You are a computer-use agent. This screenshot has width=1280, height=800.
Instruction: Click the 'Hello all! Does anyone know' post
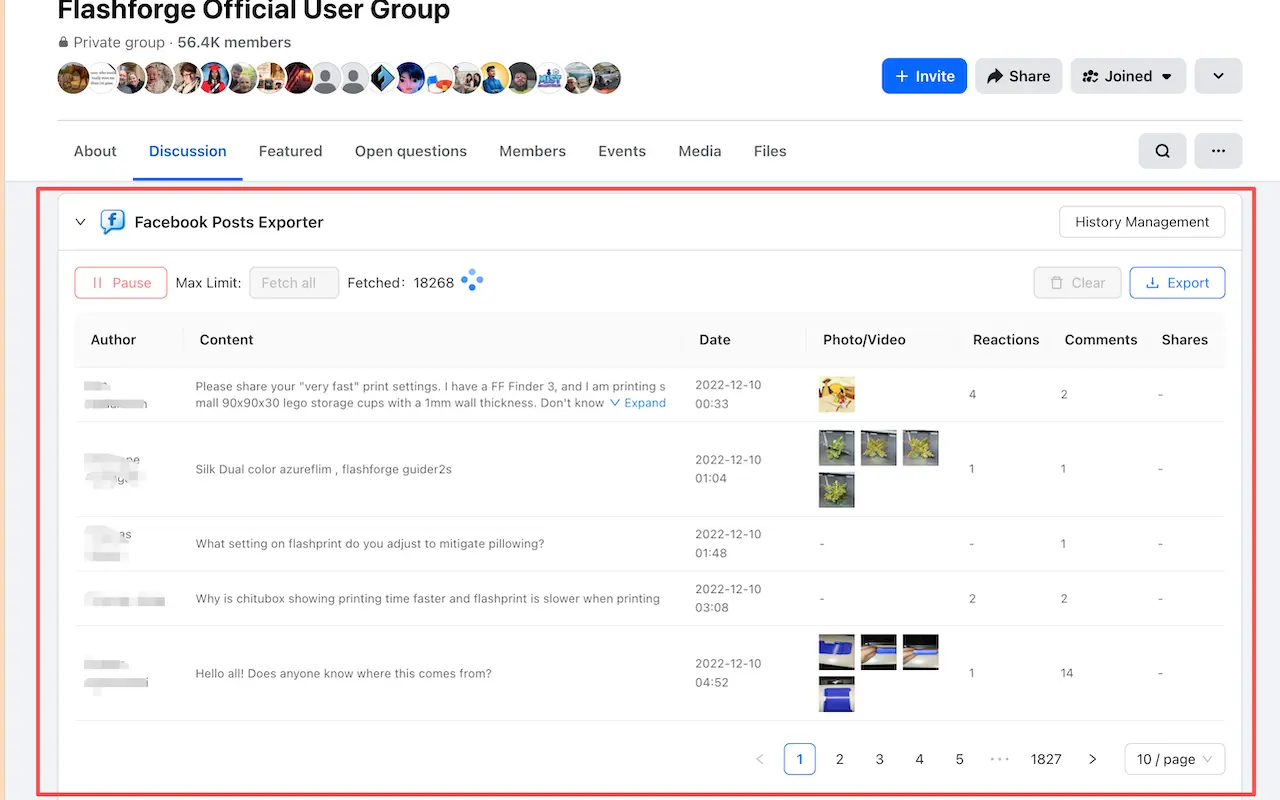click(x=344, y=674)
